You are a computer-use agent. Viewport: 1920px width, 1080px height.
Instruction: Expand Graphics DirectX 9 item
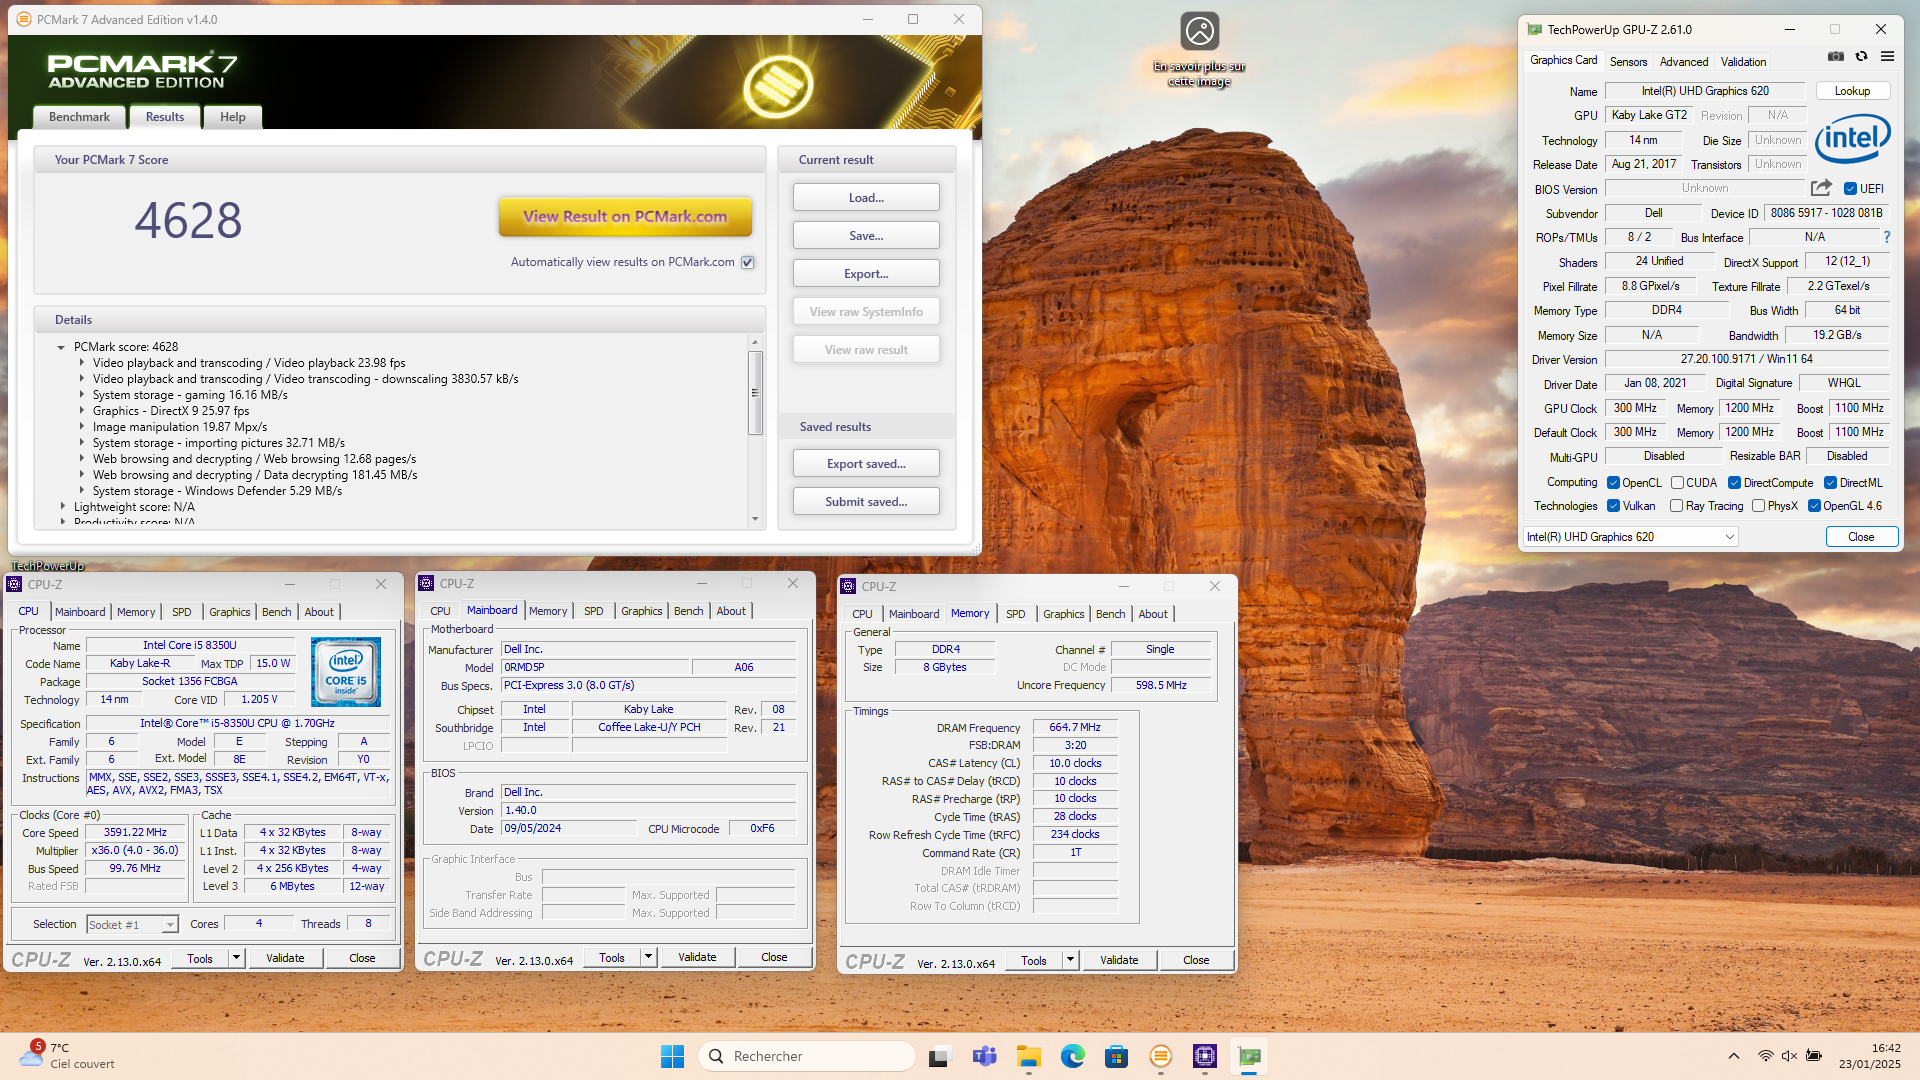pyautogui.click(x=82, y=411)
